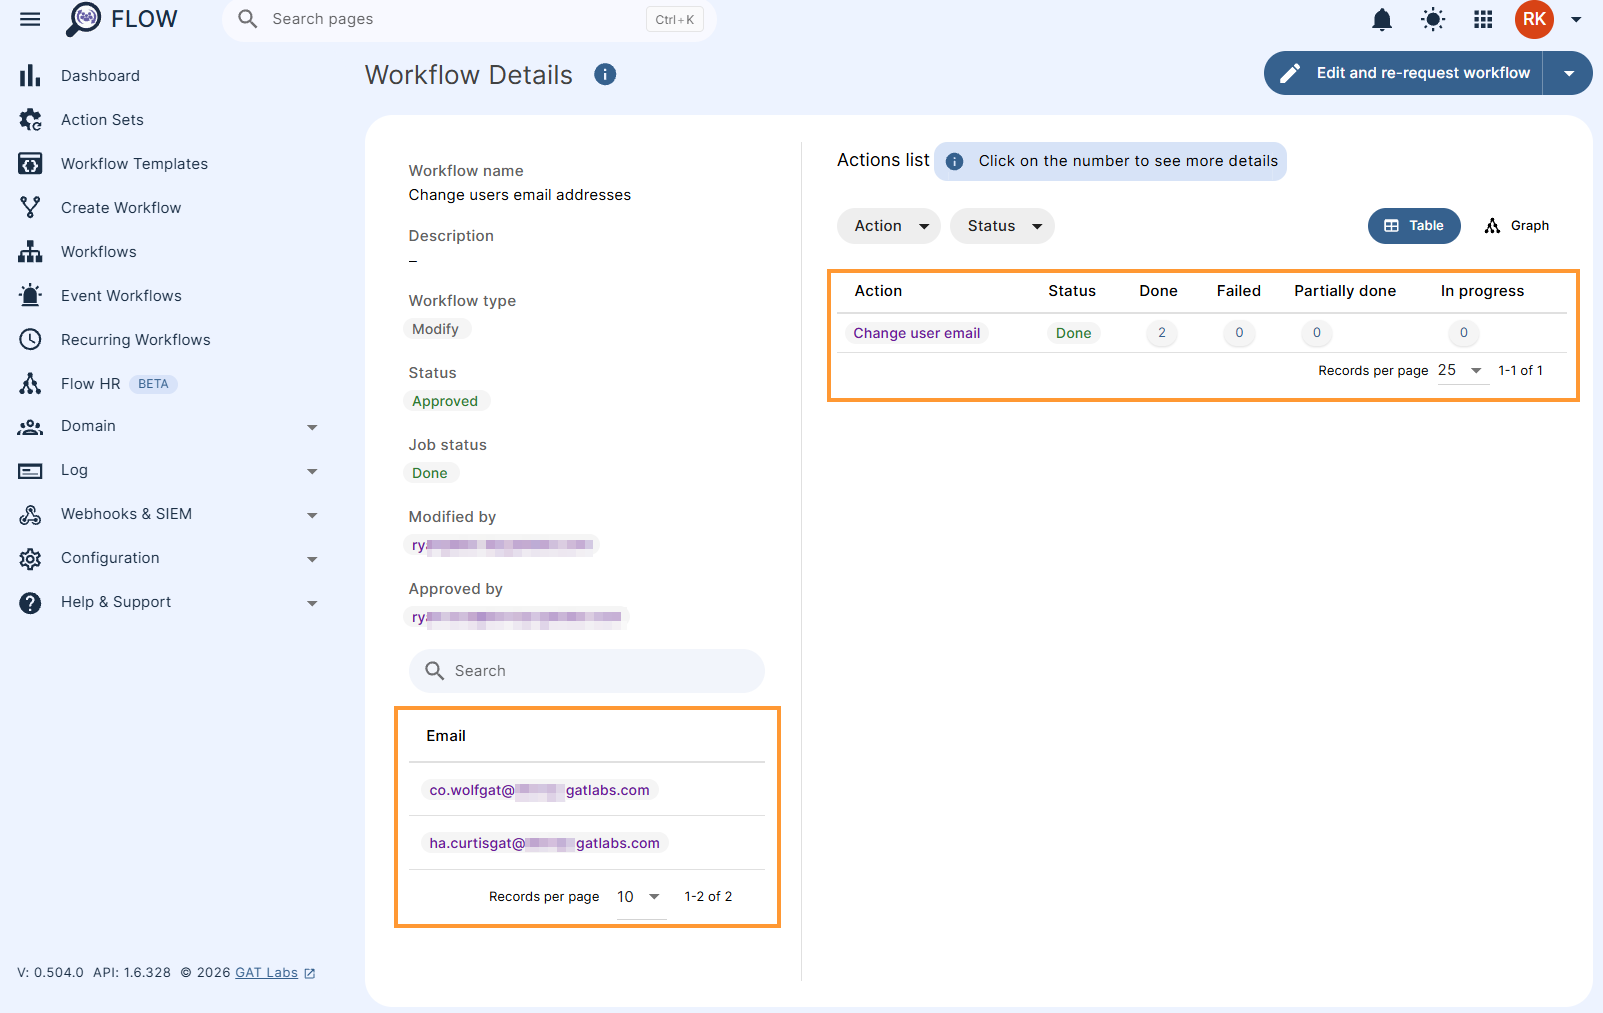Viewport: 1603px width, 1013px height.
Task: Expand the Domain section chevron
Action: coord(312,428)
